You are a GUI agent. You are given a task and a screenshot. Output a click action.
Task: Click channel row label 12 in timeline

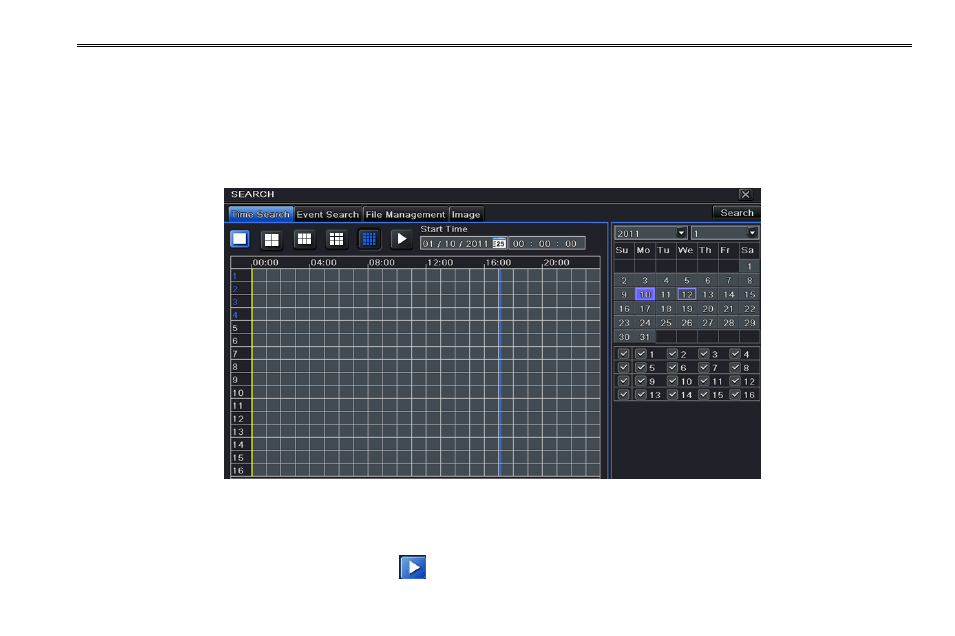coord(238,419)
